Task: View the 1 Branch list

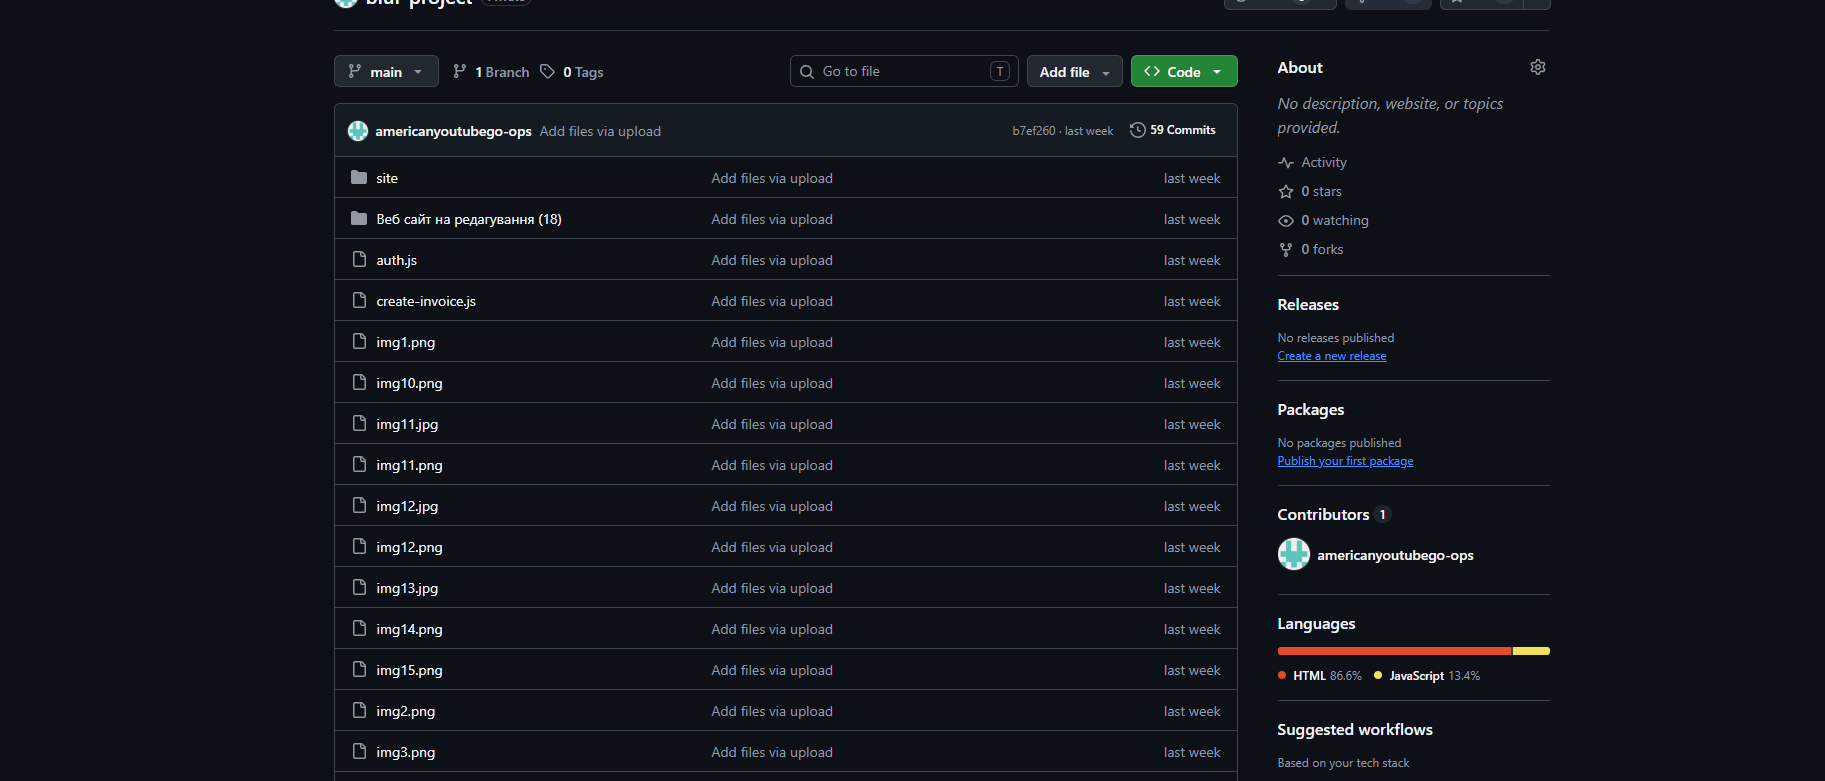Action: click(x=491, y=72)
